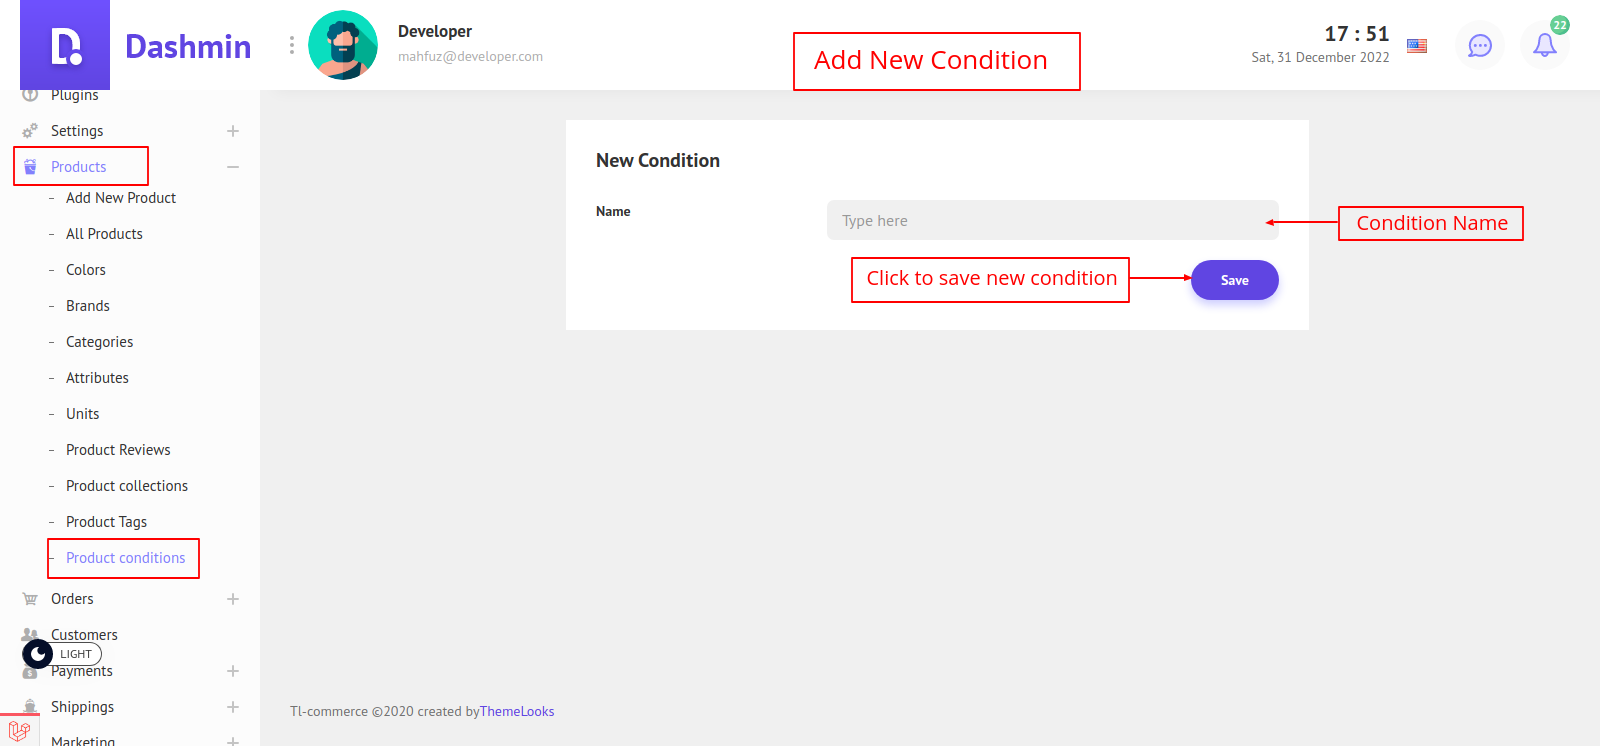The width and height of the screenshot is (1600, 746).
Task: Save the new condition
Action: tap(1234, 280)
